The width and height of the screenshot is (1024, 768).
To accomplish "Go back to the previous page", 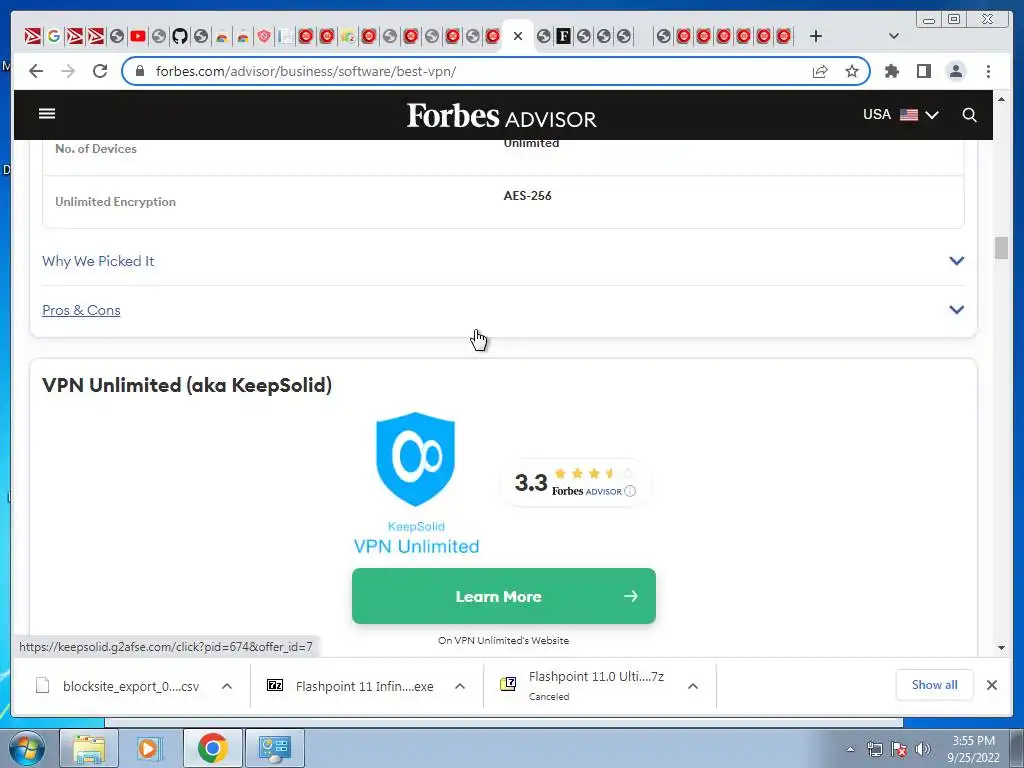I will (36, 71).
